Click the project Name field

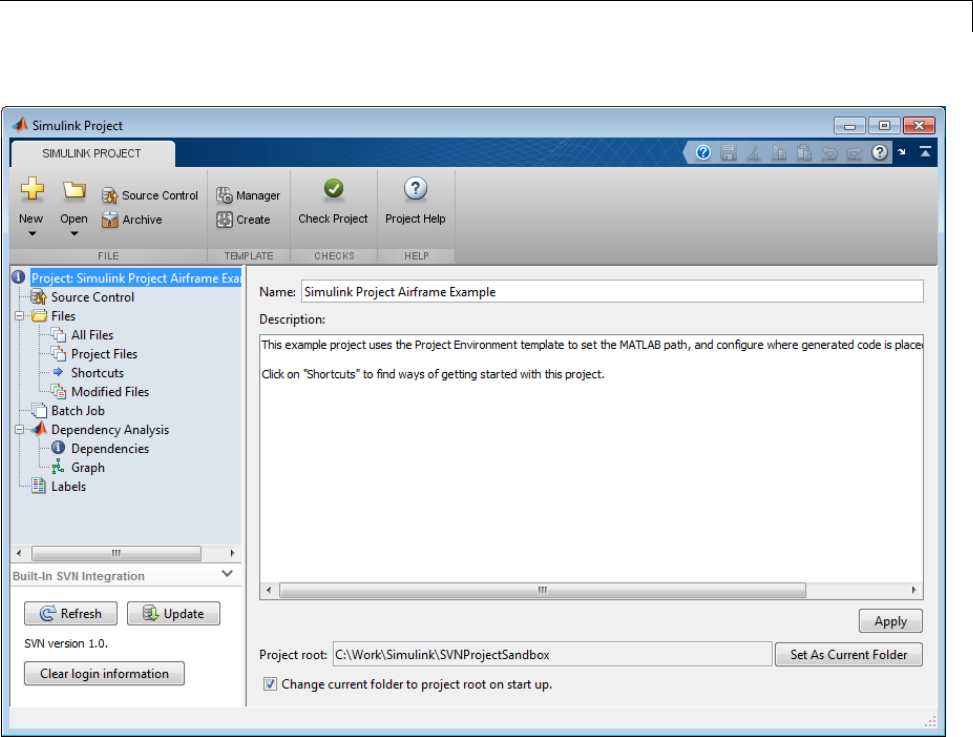(612, 292)
